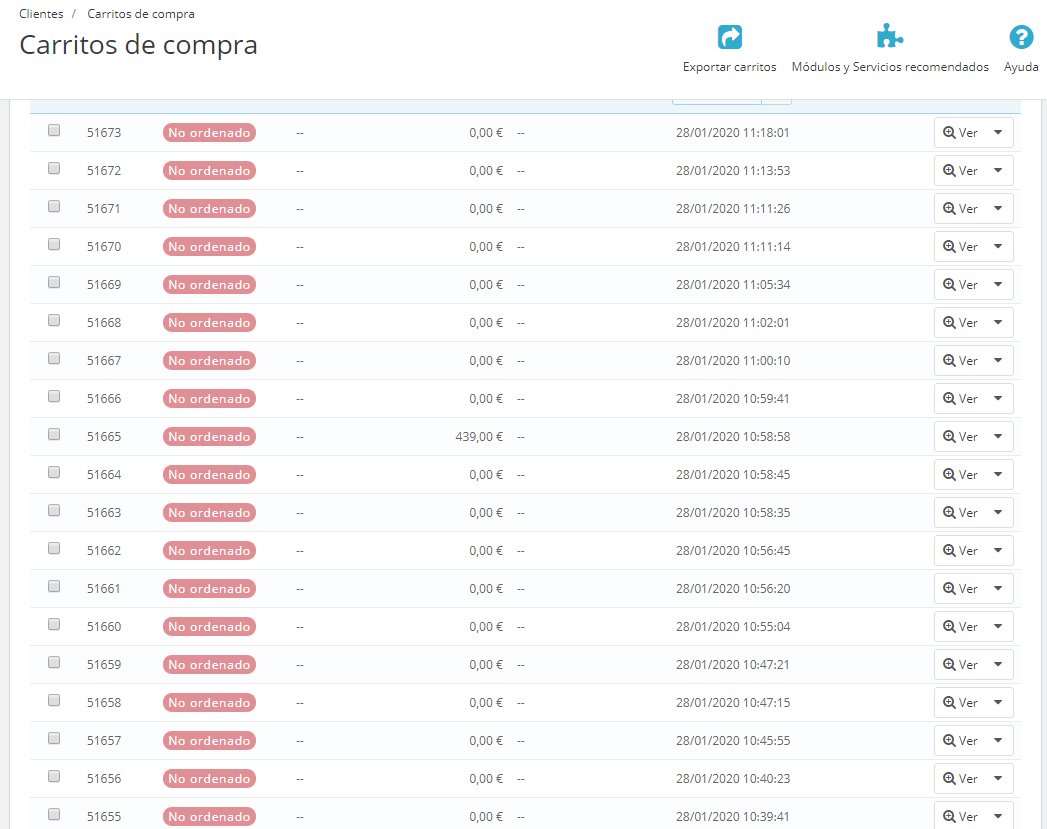
Task: Open the dropdown arrow for cart 51657
Action: pyautogui.click(x=998, y=740)
